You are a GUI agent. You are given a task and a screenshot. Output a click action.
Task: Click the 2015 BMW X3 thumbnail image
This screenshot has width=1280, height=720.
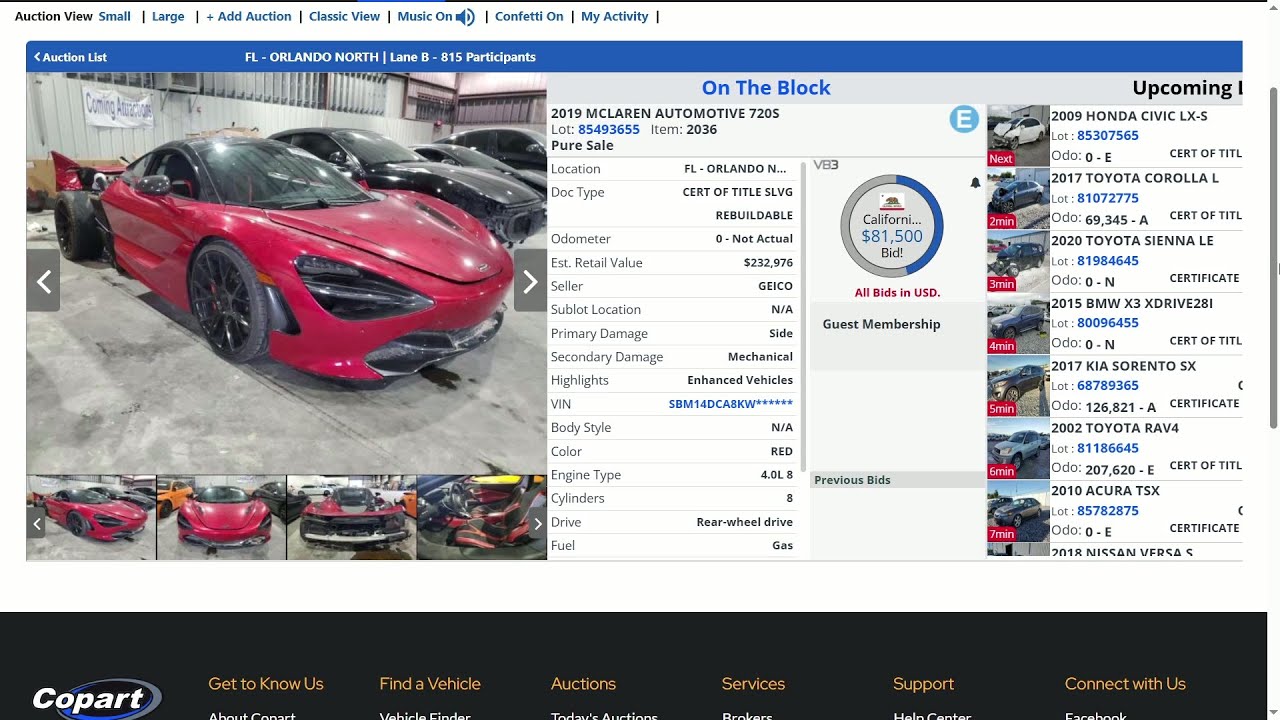1018,323
